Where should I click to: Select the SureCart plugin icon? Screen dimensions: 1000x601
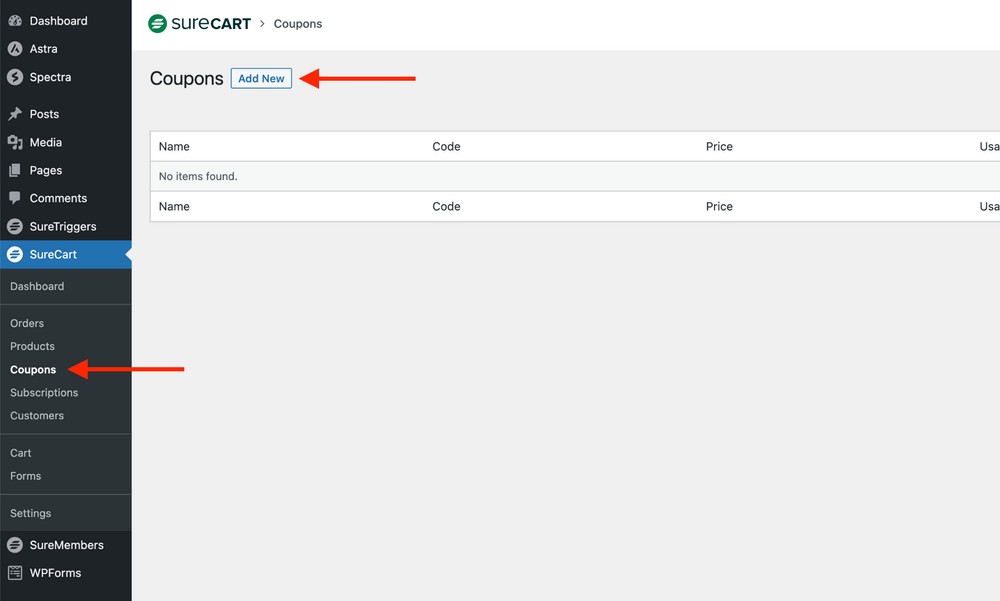click(13, 254)
